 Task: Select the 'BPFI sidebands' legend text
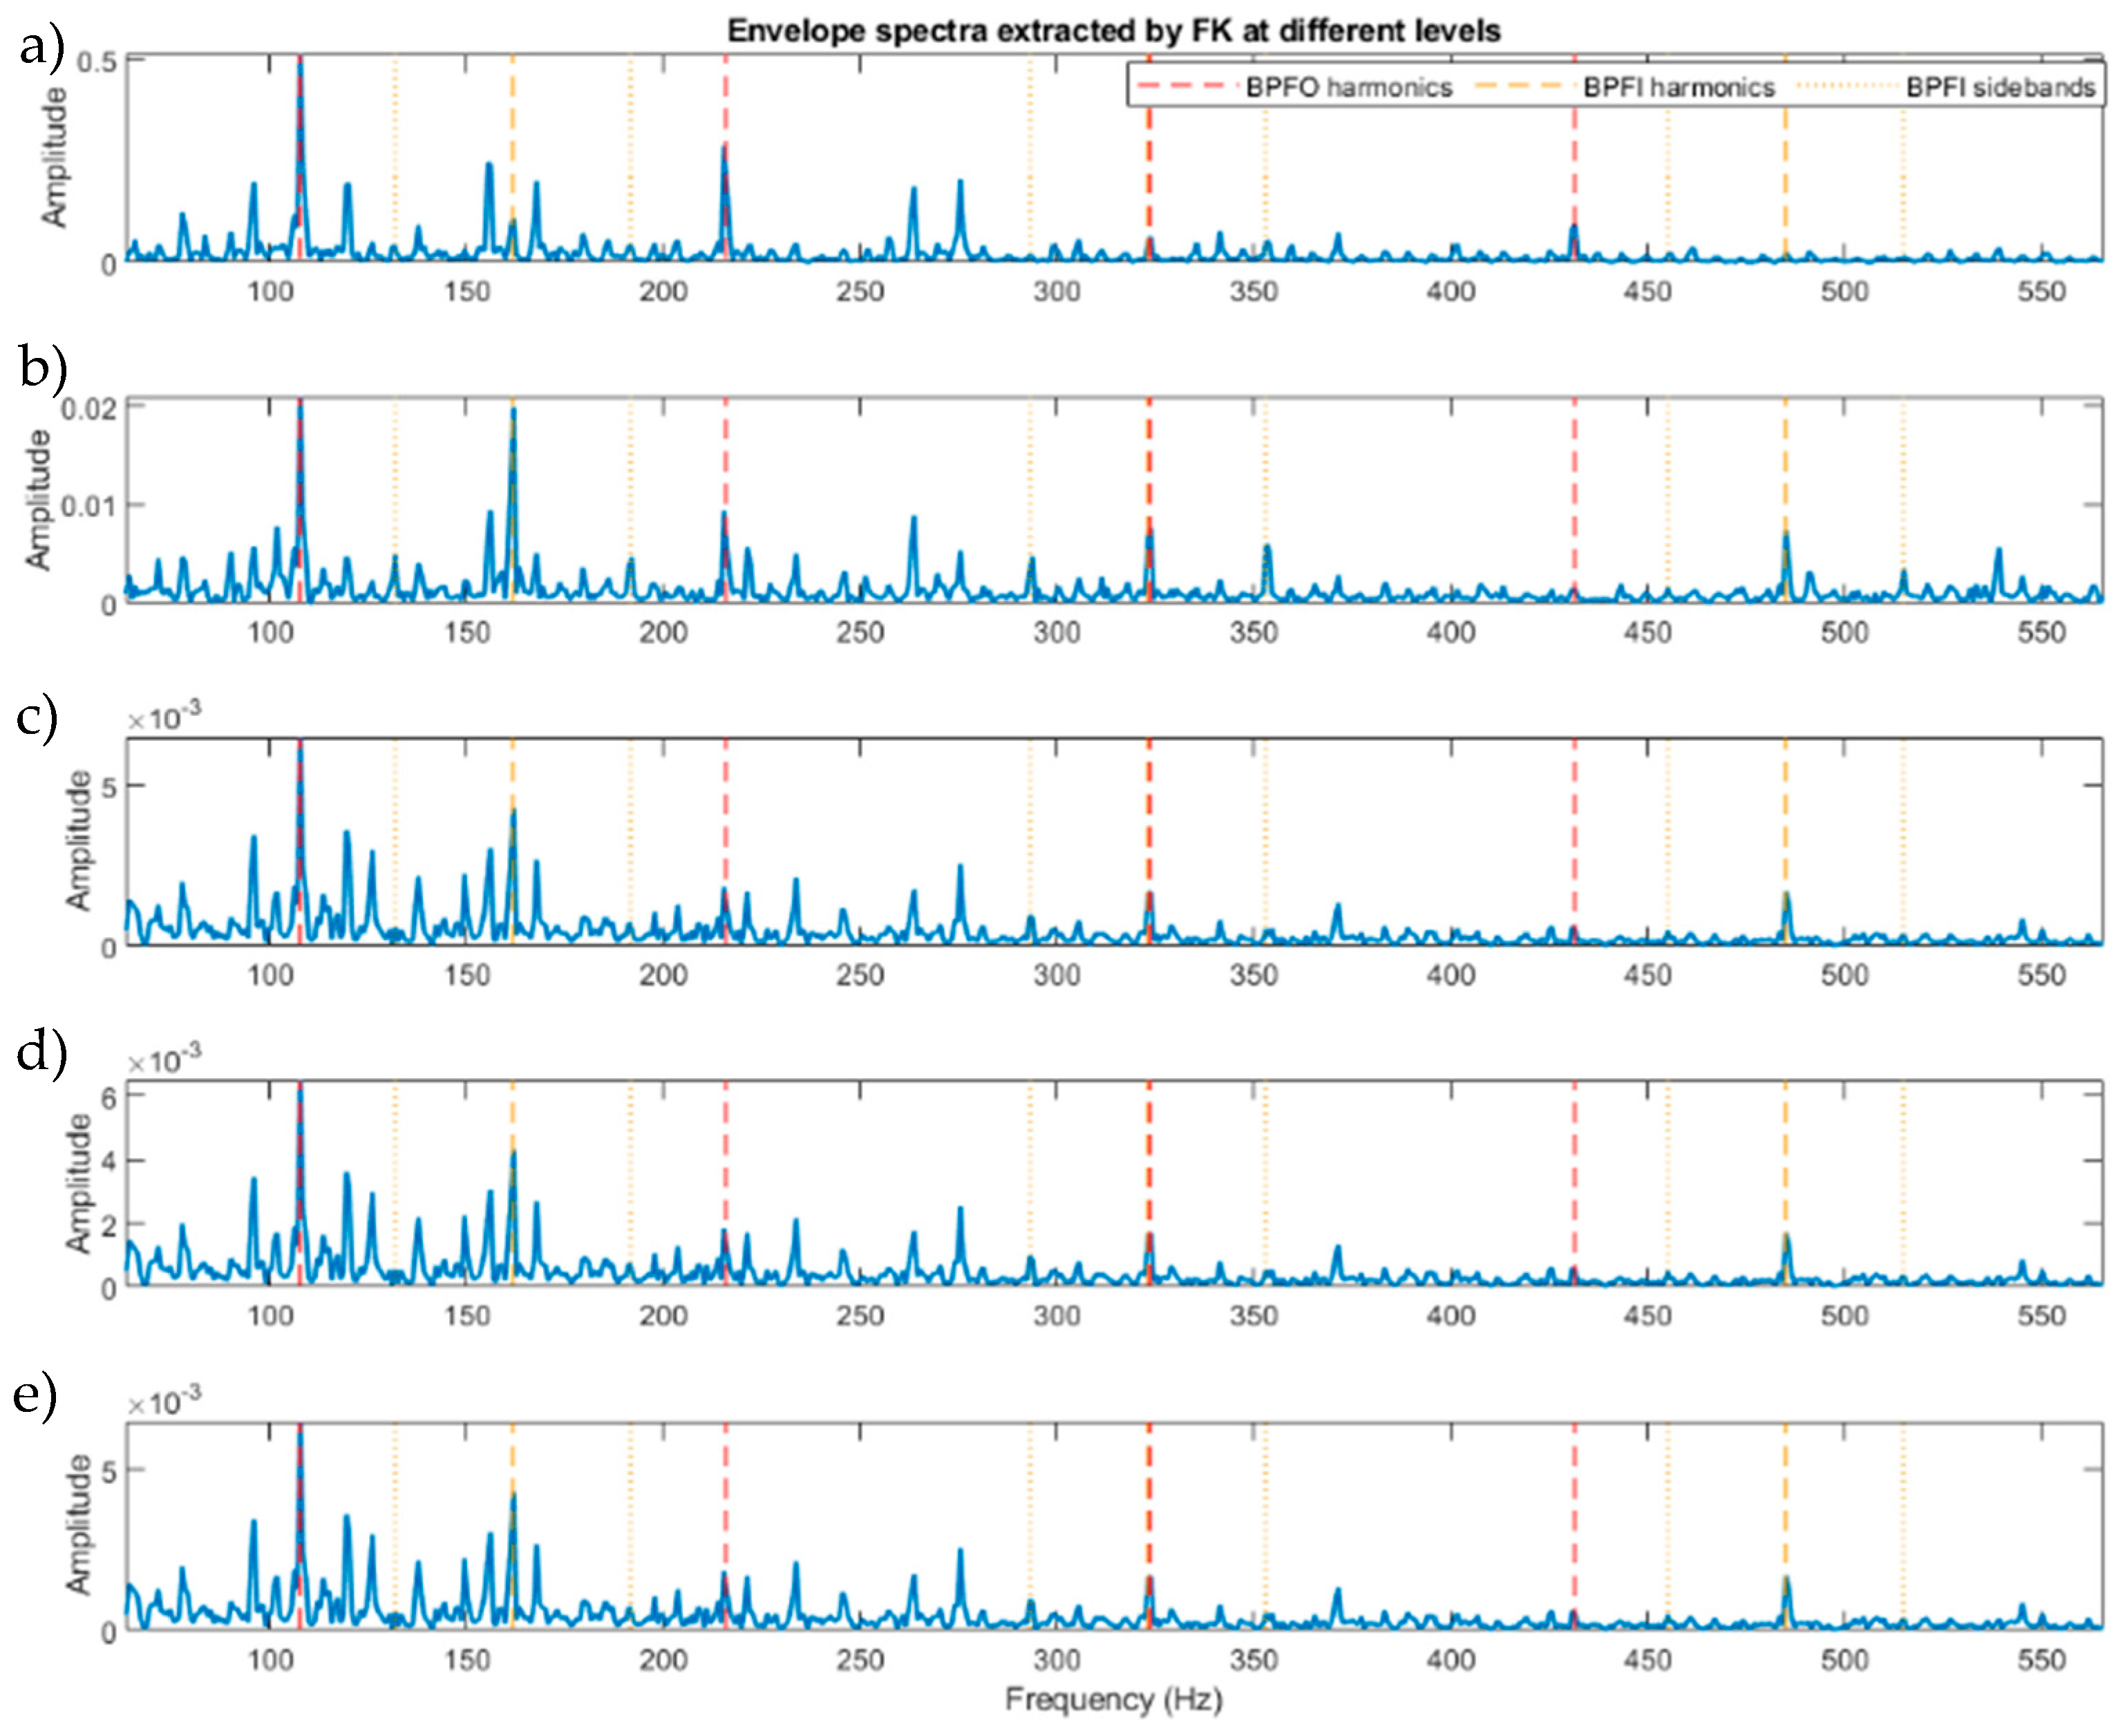pos(2000,88)
